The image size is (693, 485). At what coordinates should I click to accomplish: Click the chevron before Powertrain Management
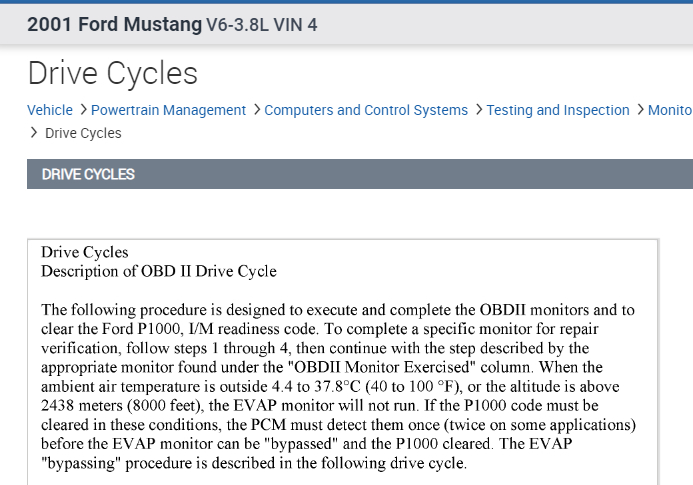(83, 110)
